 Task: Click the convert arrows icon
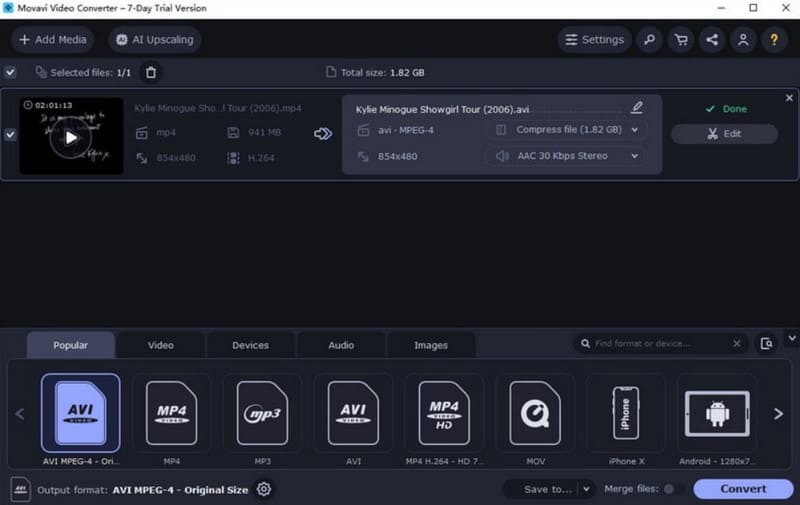322,134
